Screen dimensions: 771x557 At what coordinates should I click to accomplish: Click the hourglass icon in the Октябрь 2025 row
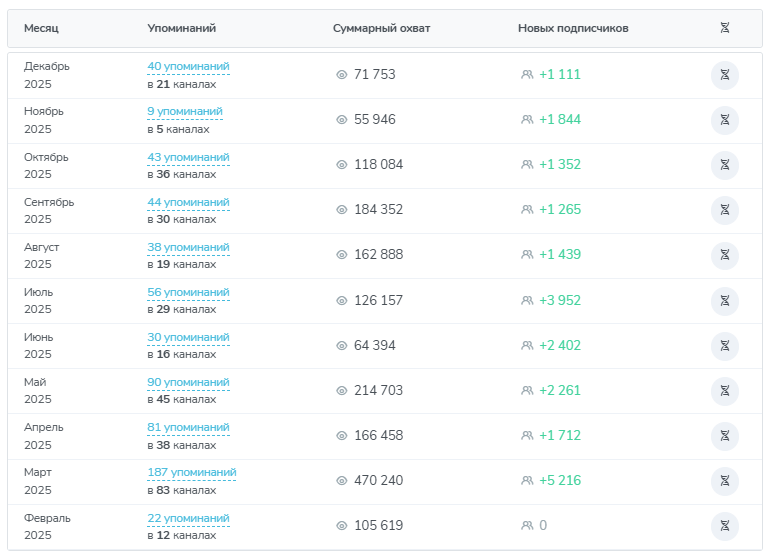724,165
